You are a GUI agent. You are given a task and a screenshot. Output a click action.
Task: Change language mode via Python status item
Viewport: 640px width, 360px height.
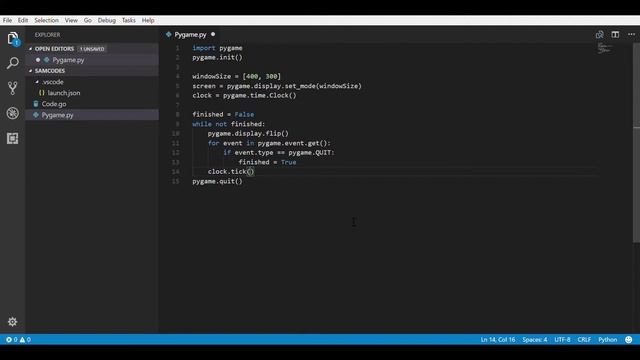(607, 340)
